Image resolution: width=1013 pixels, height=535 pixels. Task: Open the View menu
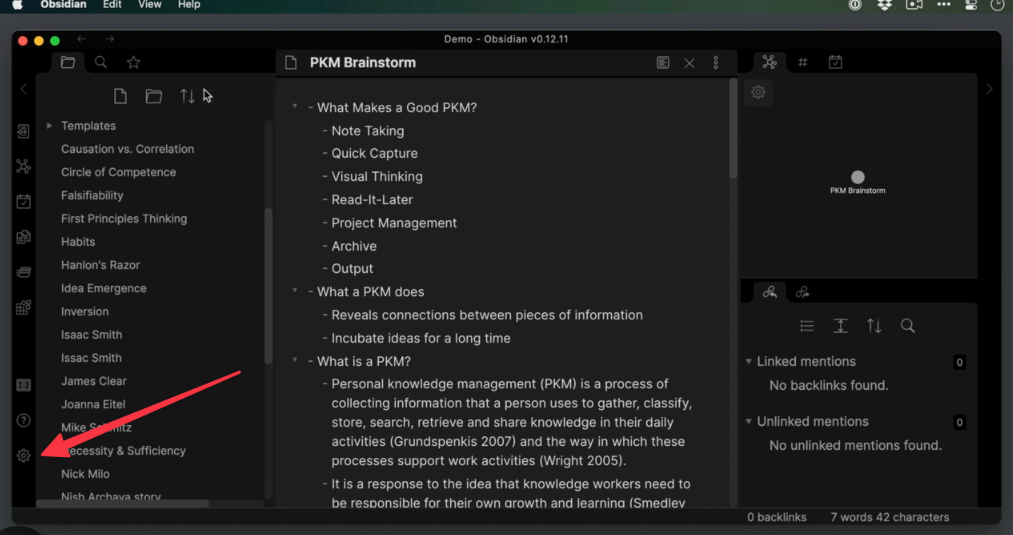pos(149,5)
